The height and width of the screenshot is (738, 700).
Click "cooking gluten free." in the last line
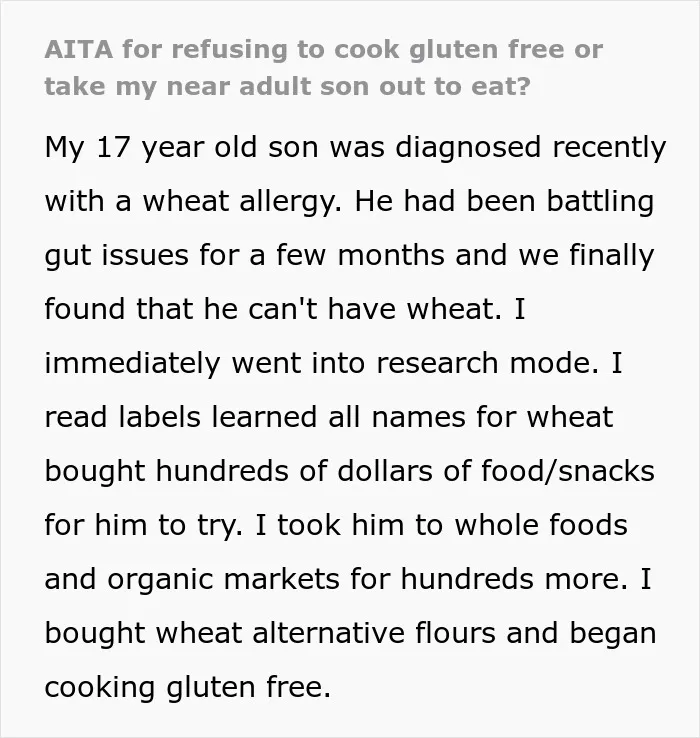(188, 687)
